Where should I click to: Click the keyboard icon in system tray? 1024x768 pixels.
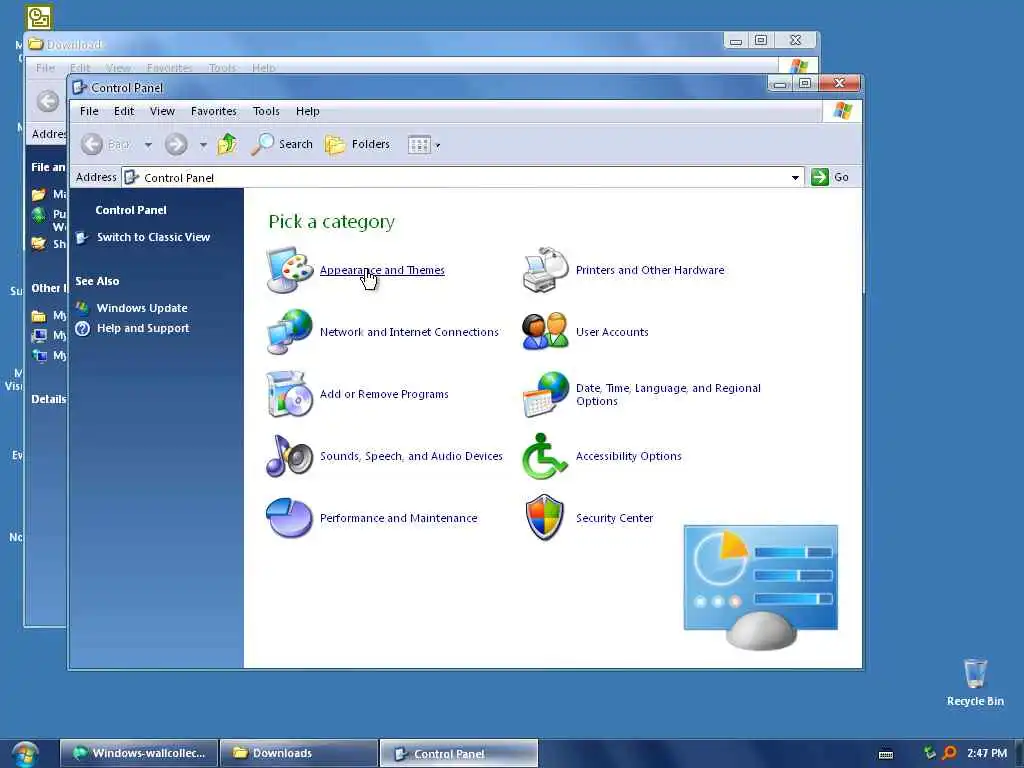pos(886,754)
